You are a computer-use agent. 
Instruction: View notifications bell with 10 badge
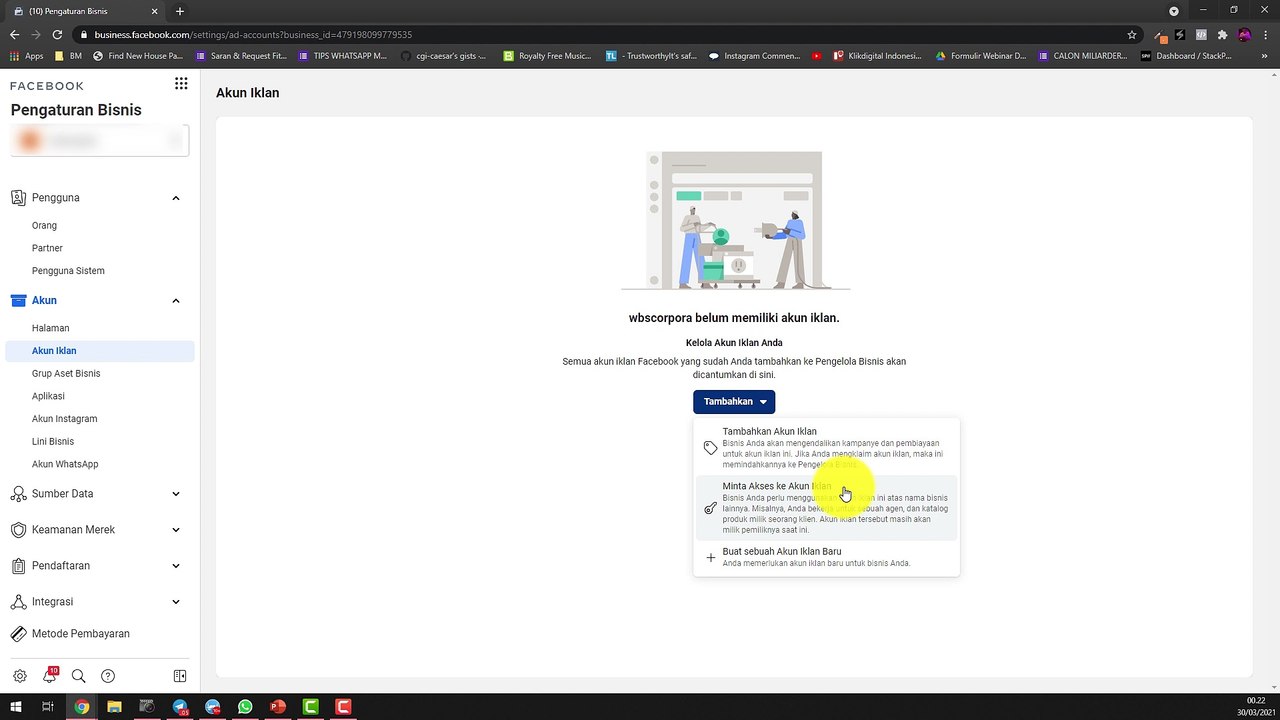tap(49, 676)
